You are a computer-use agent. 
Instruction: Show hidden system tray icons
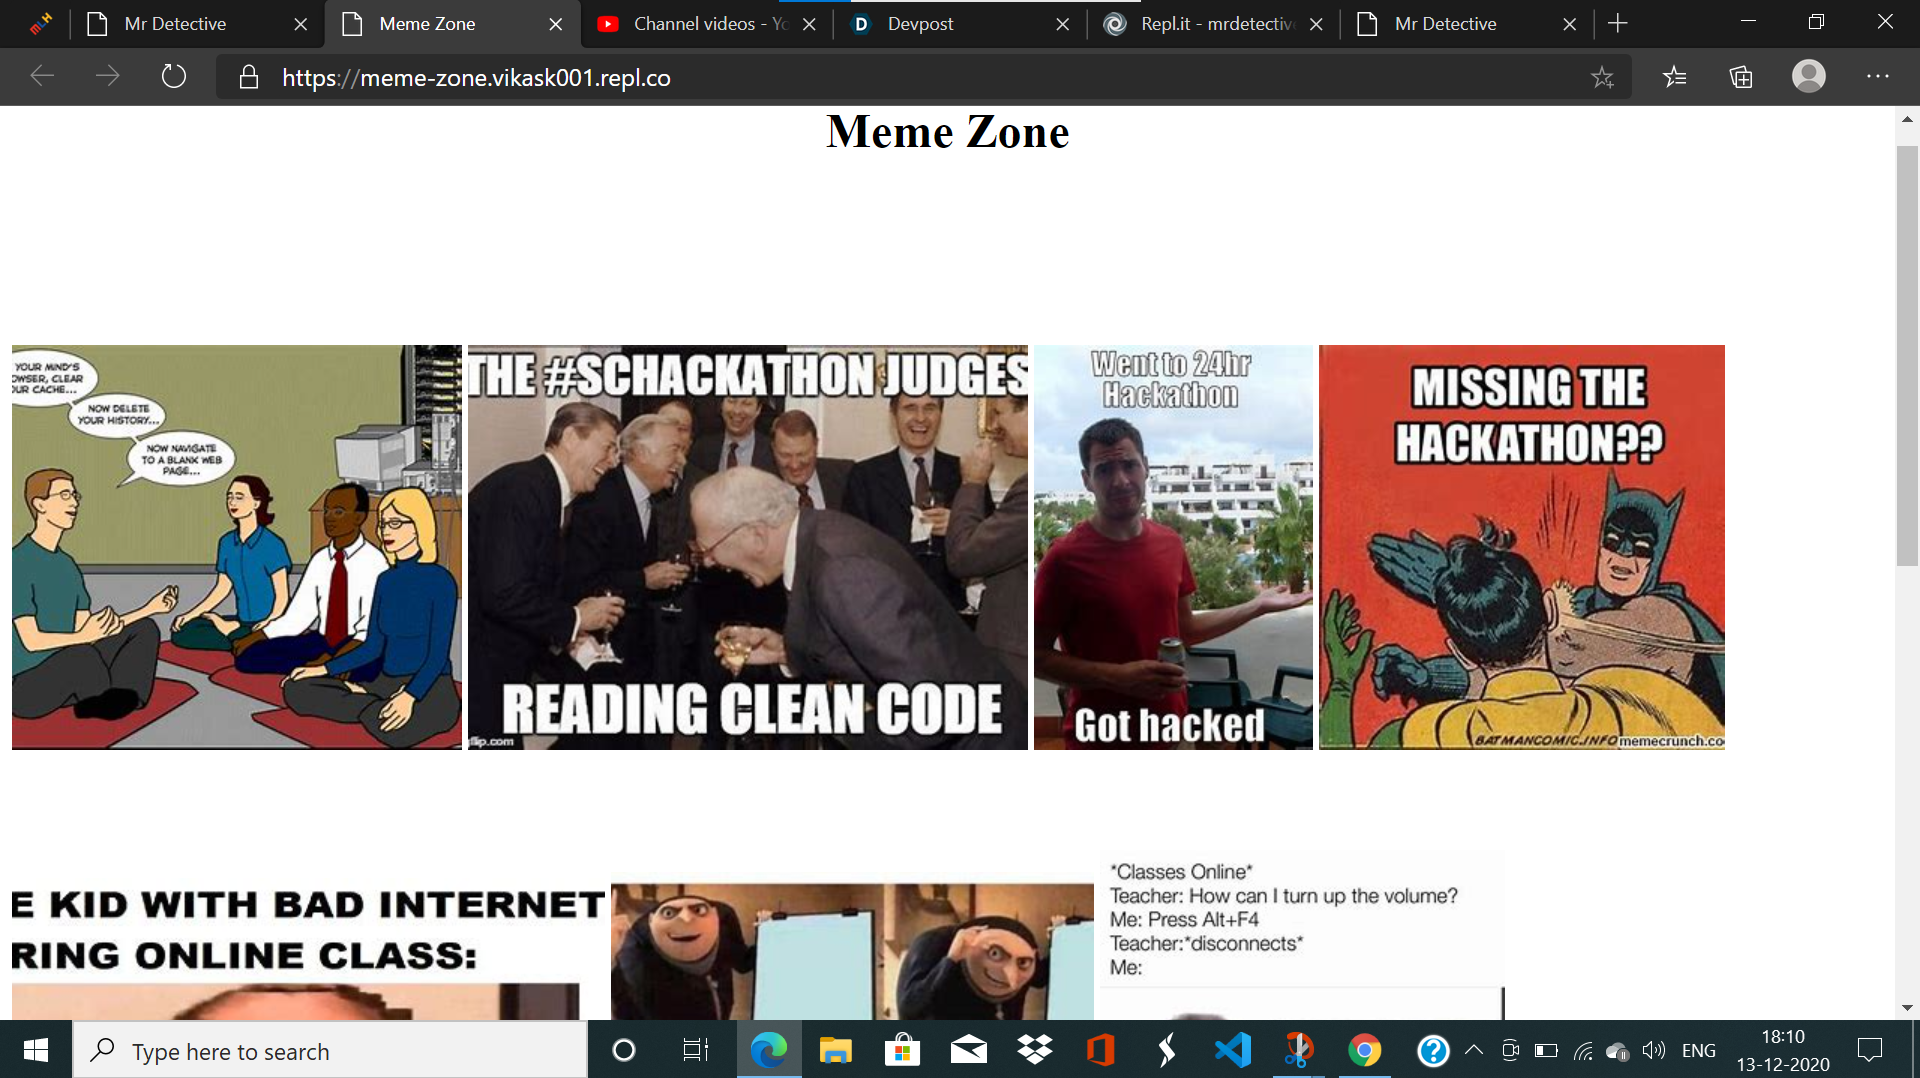(1474, 1050)
